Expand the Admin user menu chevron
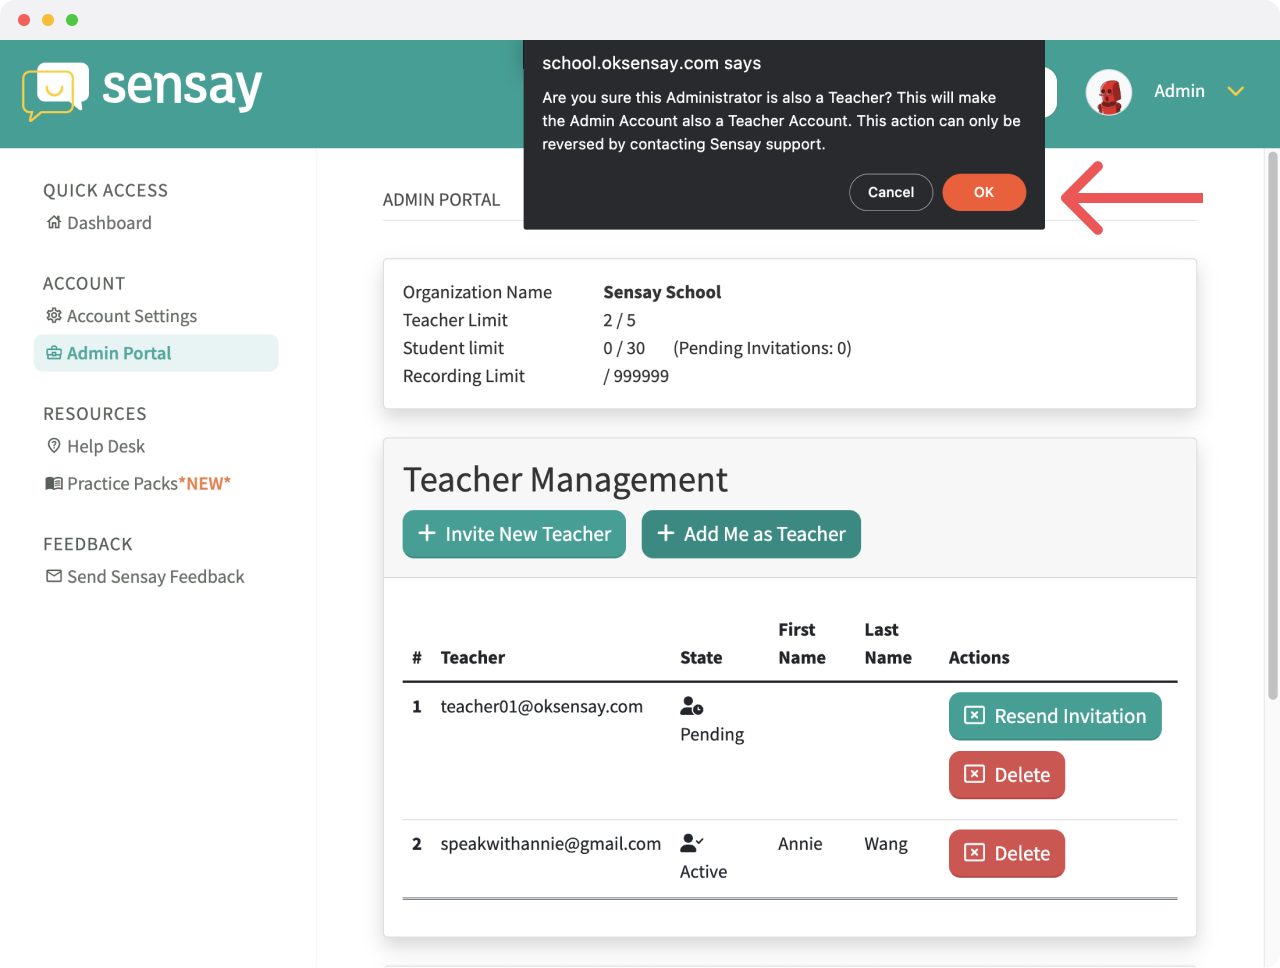 (x=1236, y=91)
